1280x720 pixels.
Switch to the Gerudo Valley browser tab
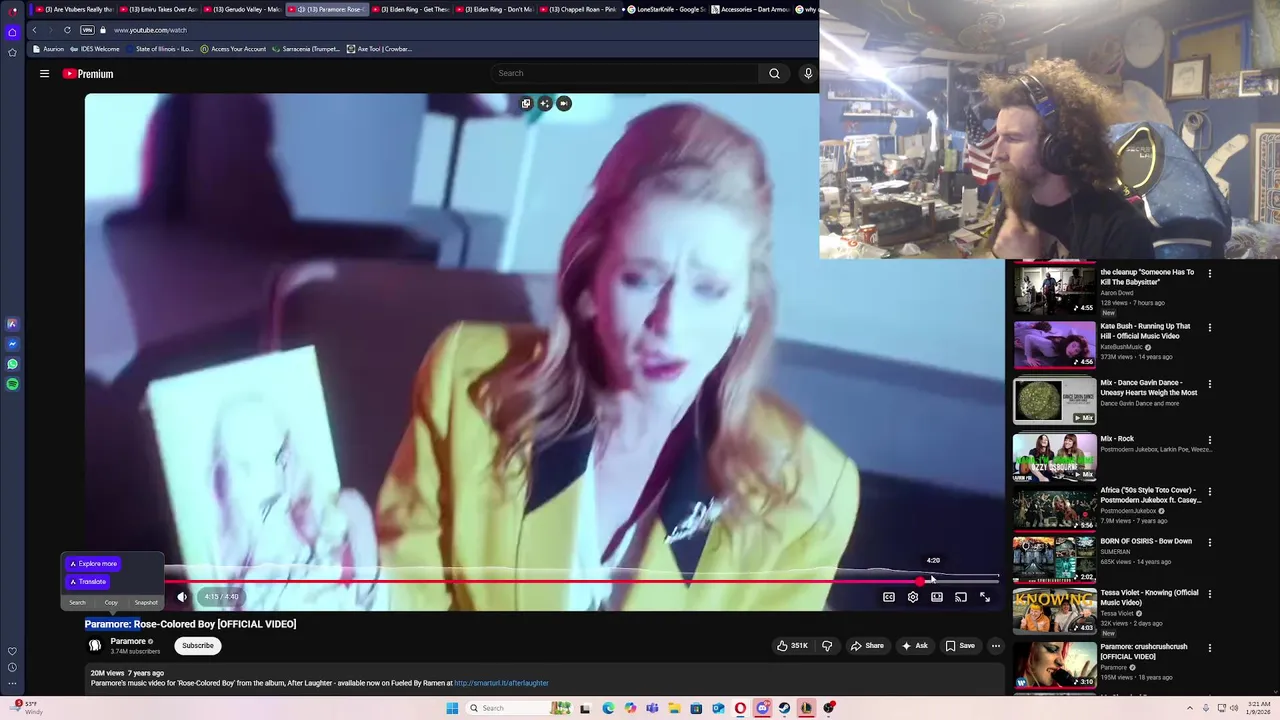click(x=242, y=9)
